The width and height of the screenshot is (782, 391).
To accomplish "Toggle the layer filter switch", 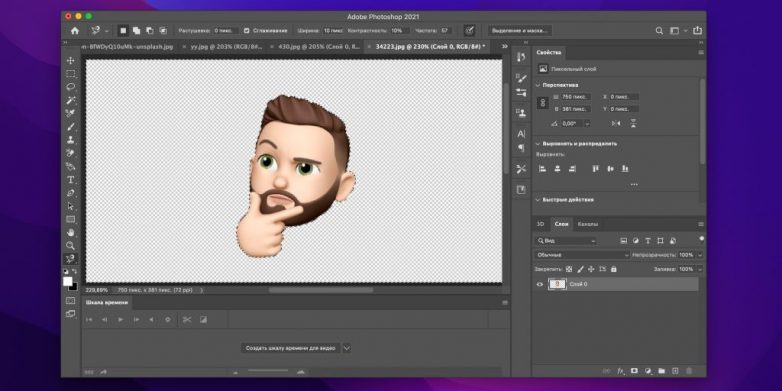I will 702,239.
